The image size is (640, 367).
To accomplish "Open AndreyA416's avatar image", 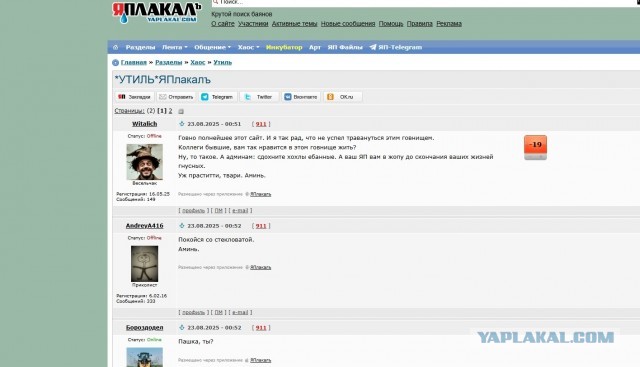I will coord(144,264).
